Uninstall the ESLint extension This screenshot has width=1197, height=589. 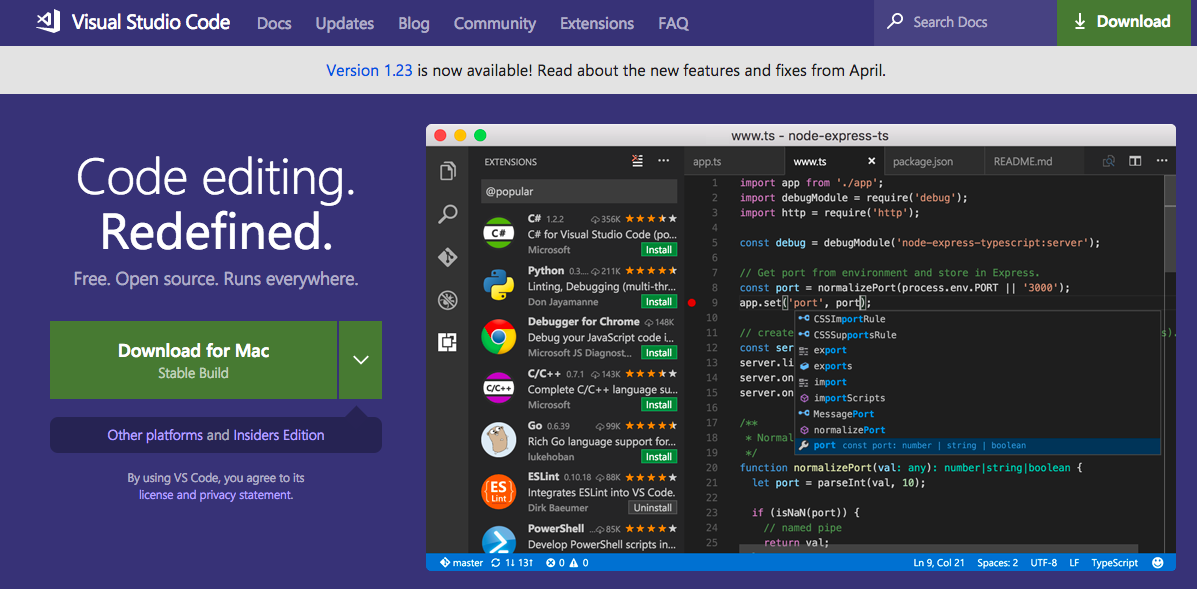(653, 507)
